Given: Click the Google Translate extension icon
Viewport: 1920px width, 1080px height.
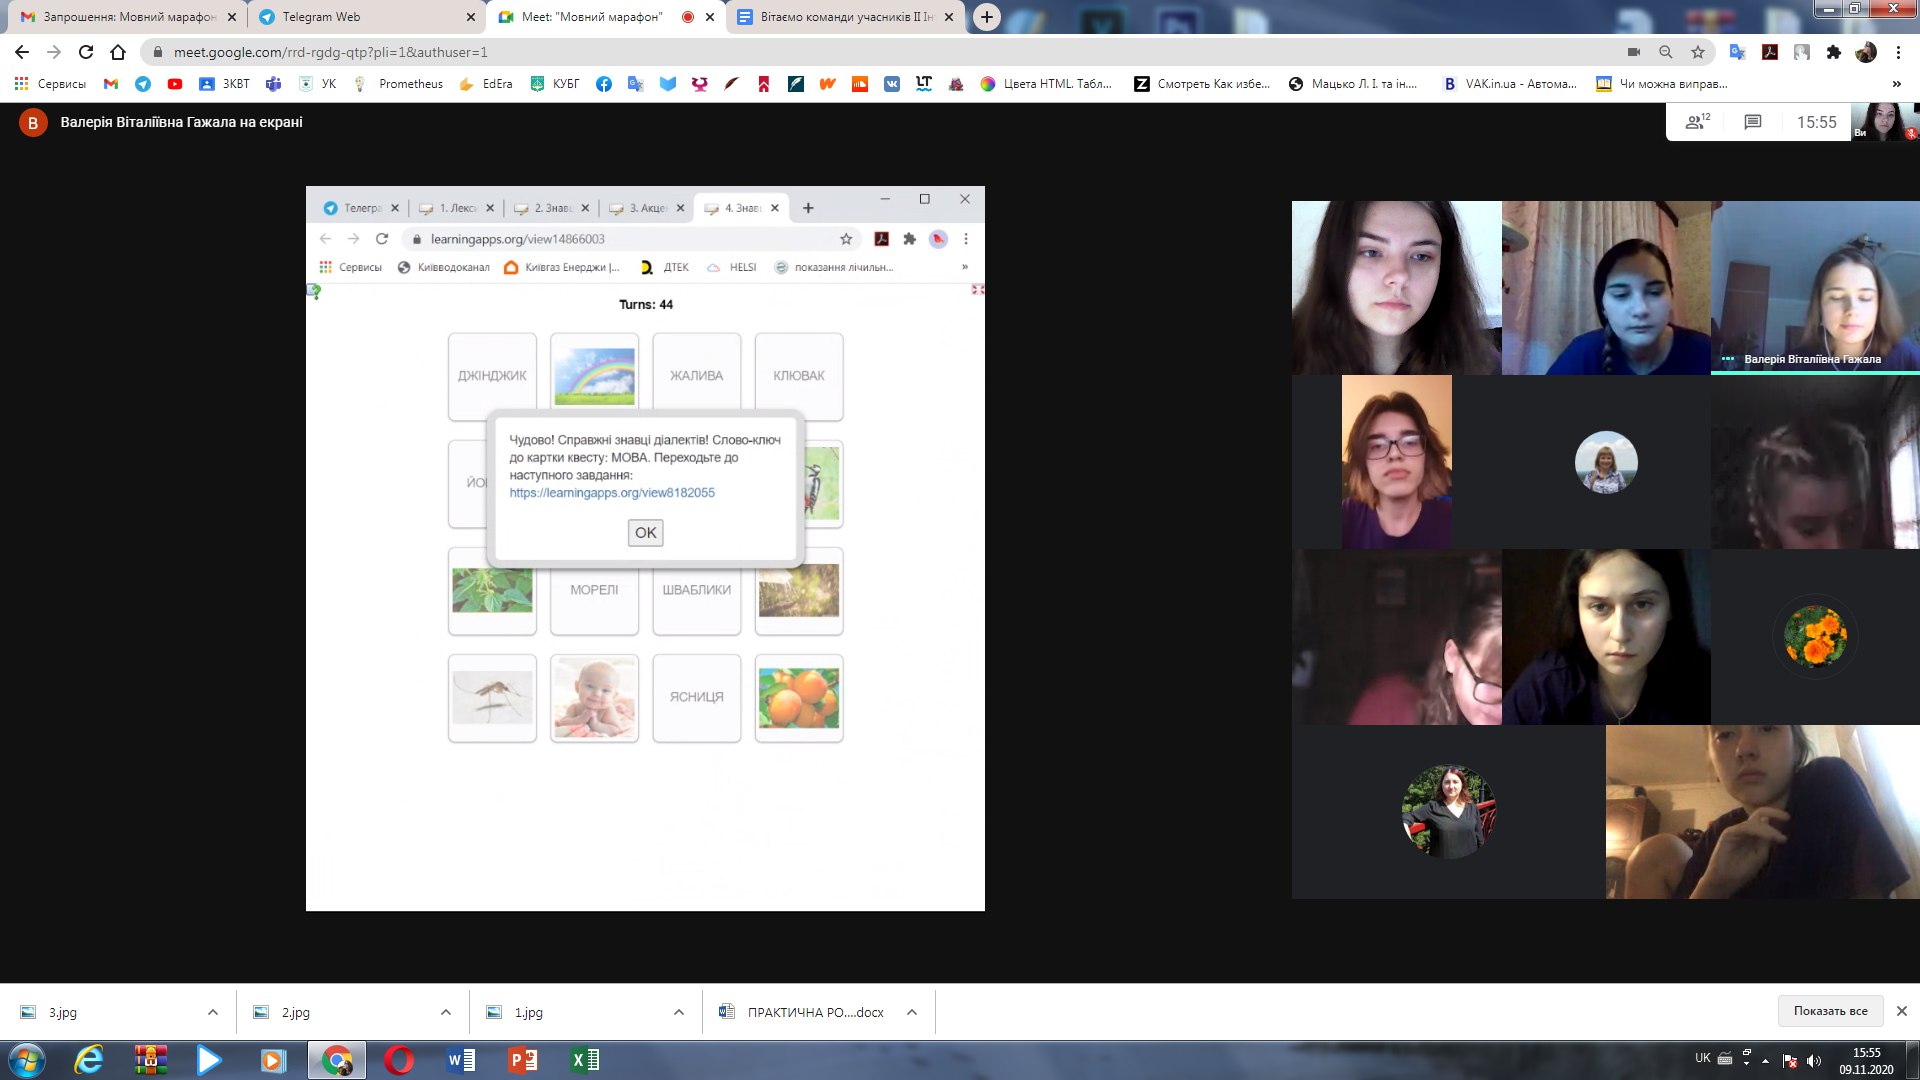Looking at the screenshot, I should pos(1737,52).
